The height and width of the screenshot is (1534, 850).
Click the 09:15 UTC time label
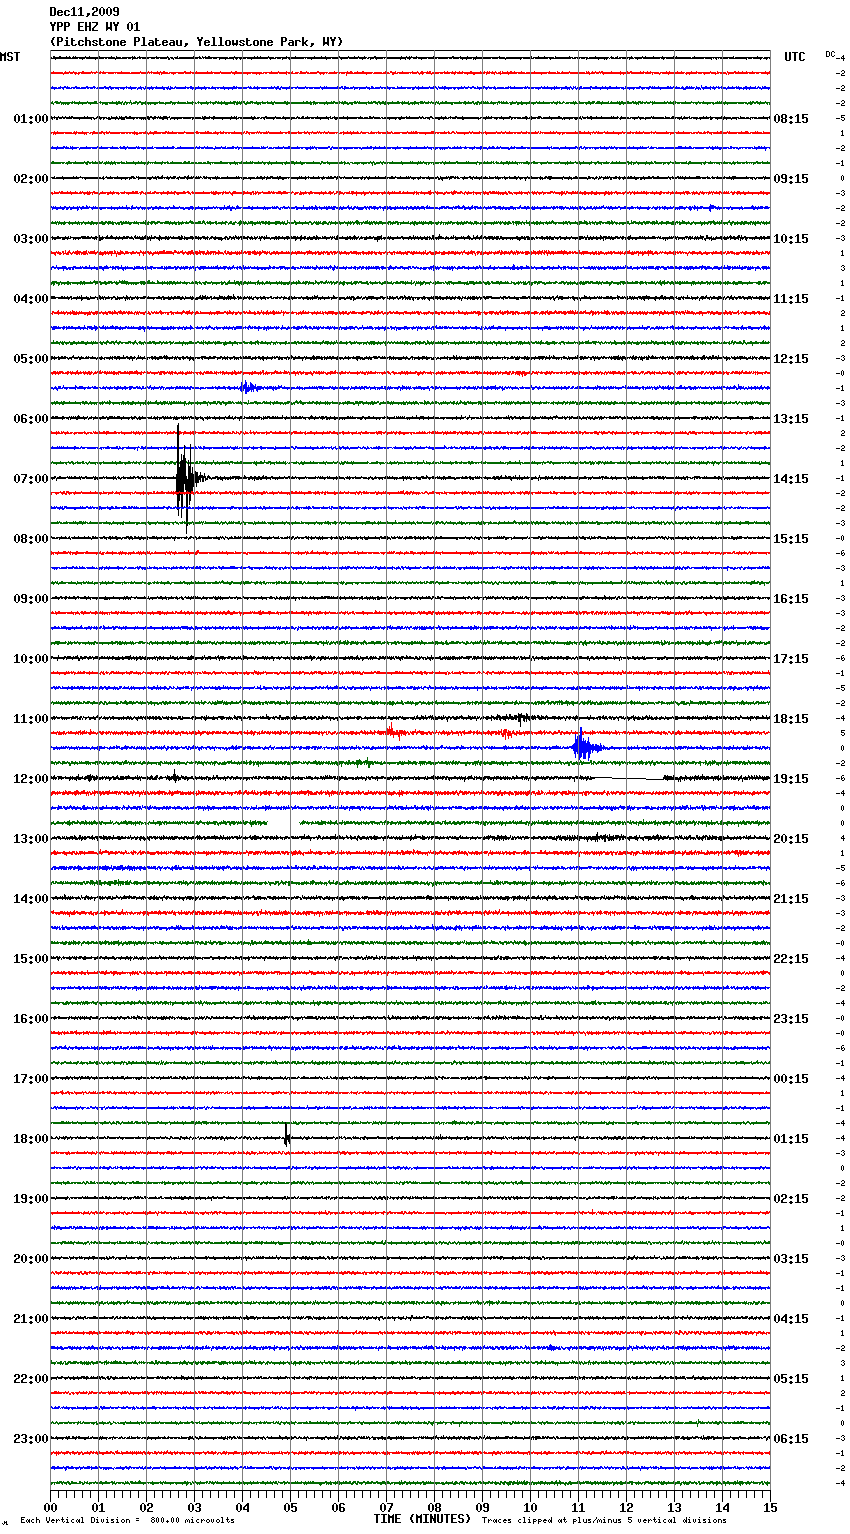pos(791,179)
